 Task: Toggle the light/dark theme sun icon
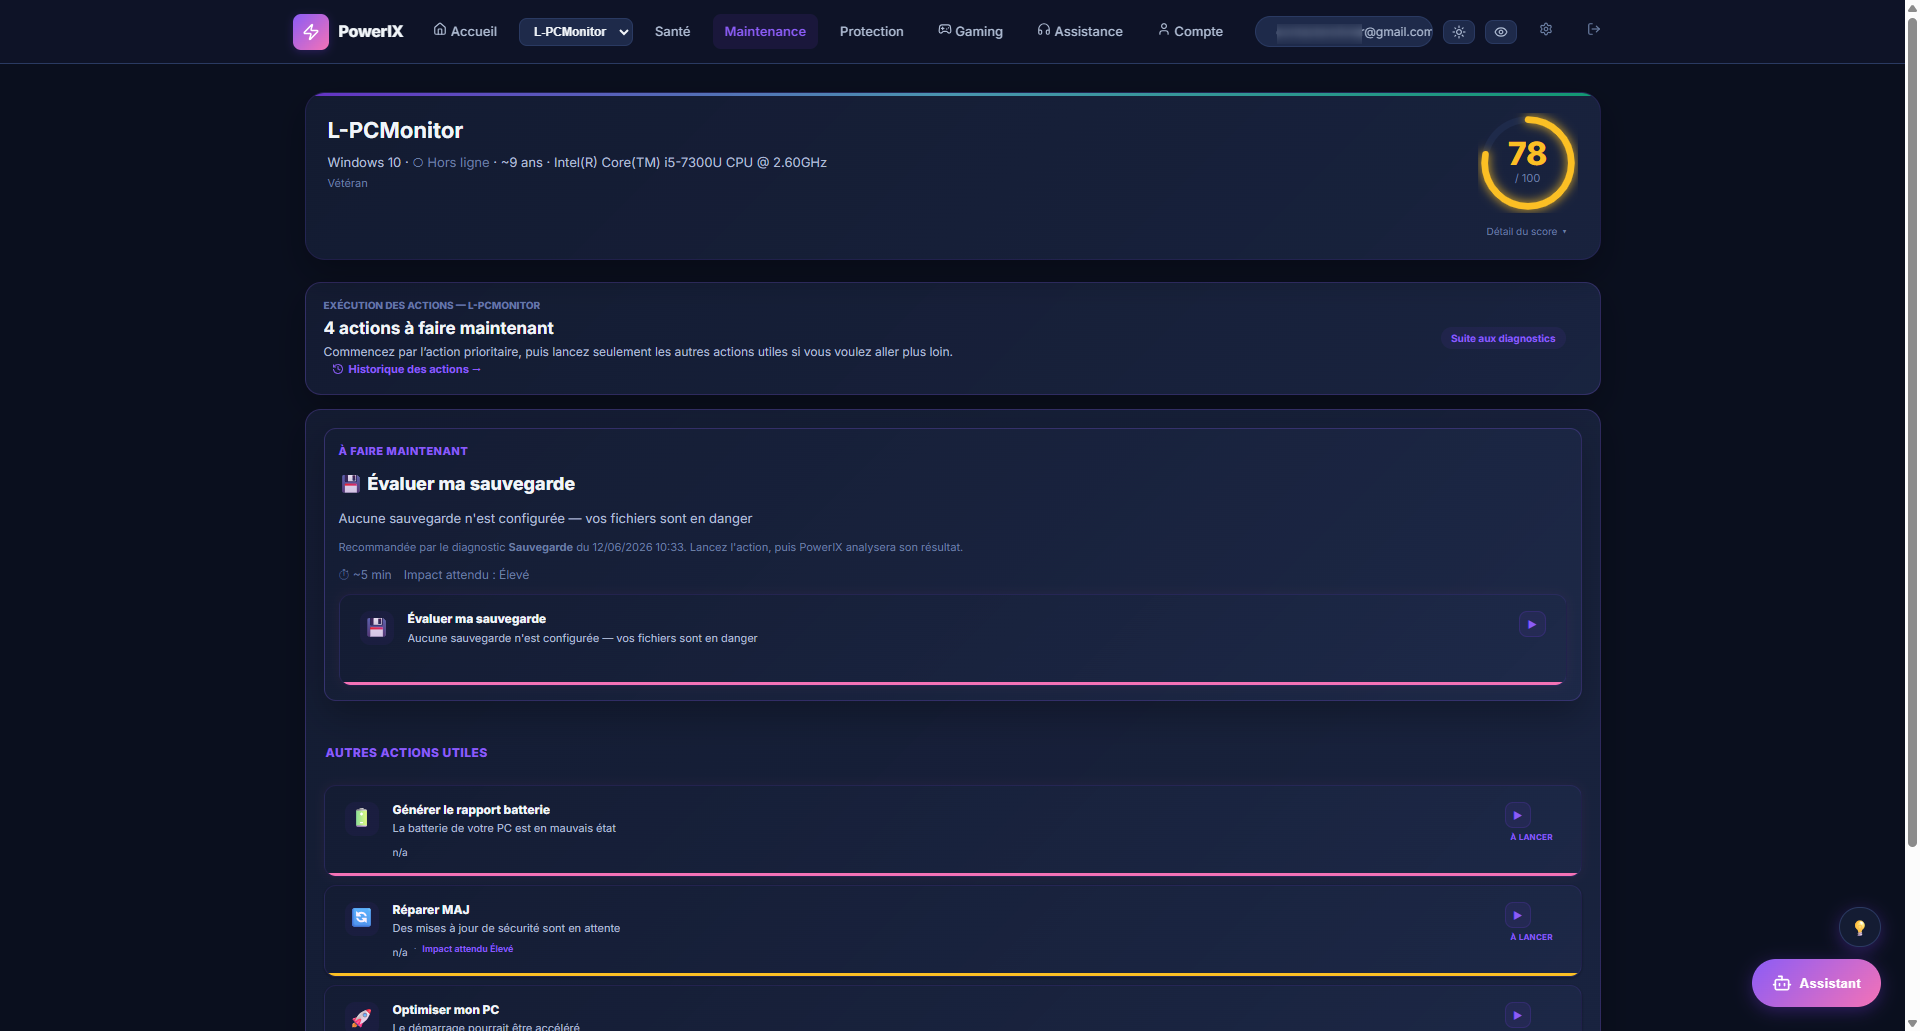pos(1459,32)
